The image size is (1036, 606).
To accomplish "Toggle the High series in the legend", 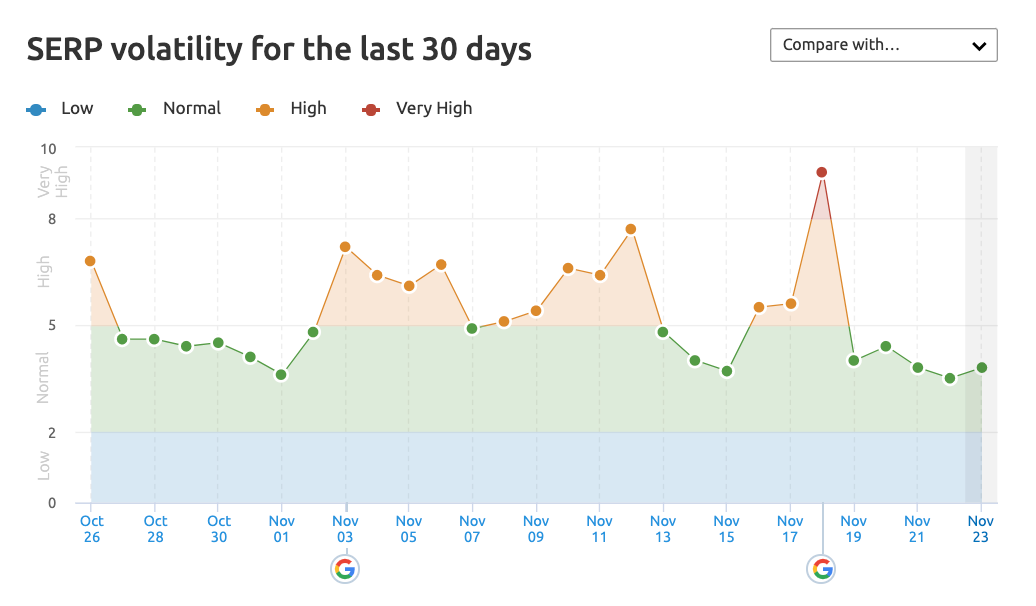I will pos(293,108).
